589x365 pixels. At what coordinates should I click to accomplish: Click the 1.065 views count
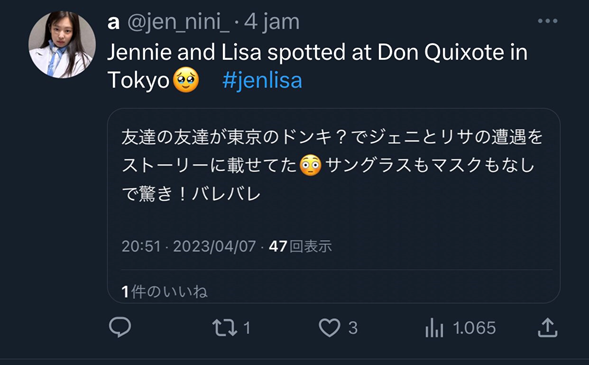point(474,328)
